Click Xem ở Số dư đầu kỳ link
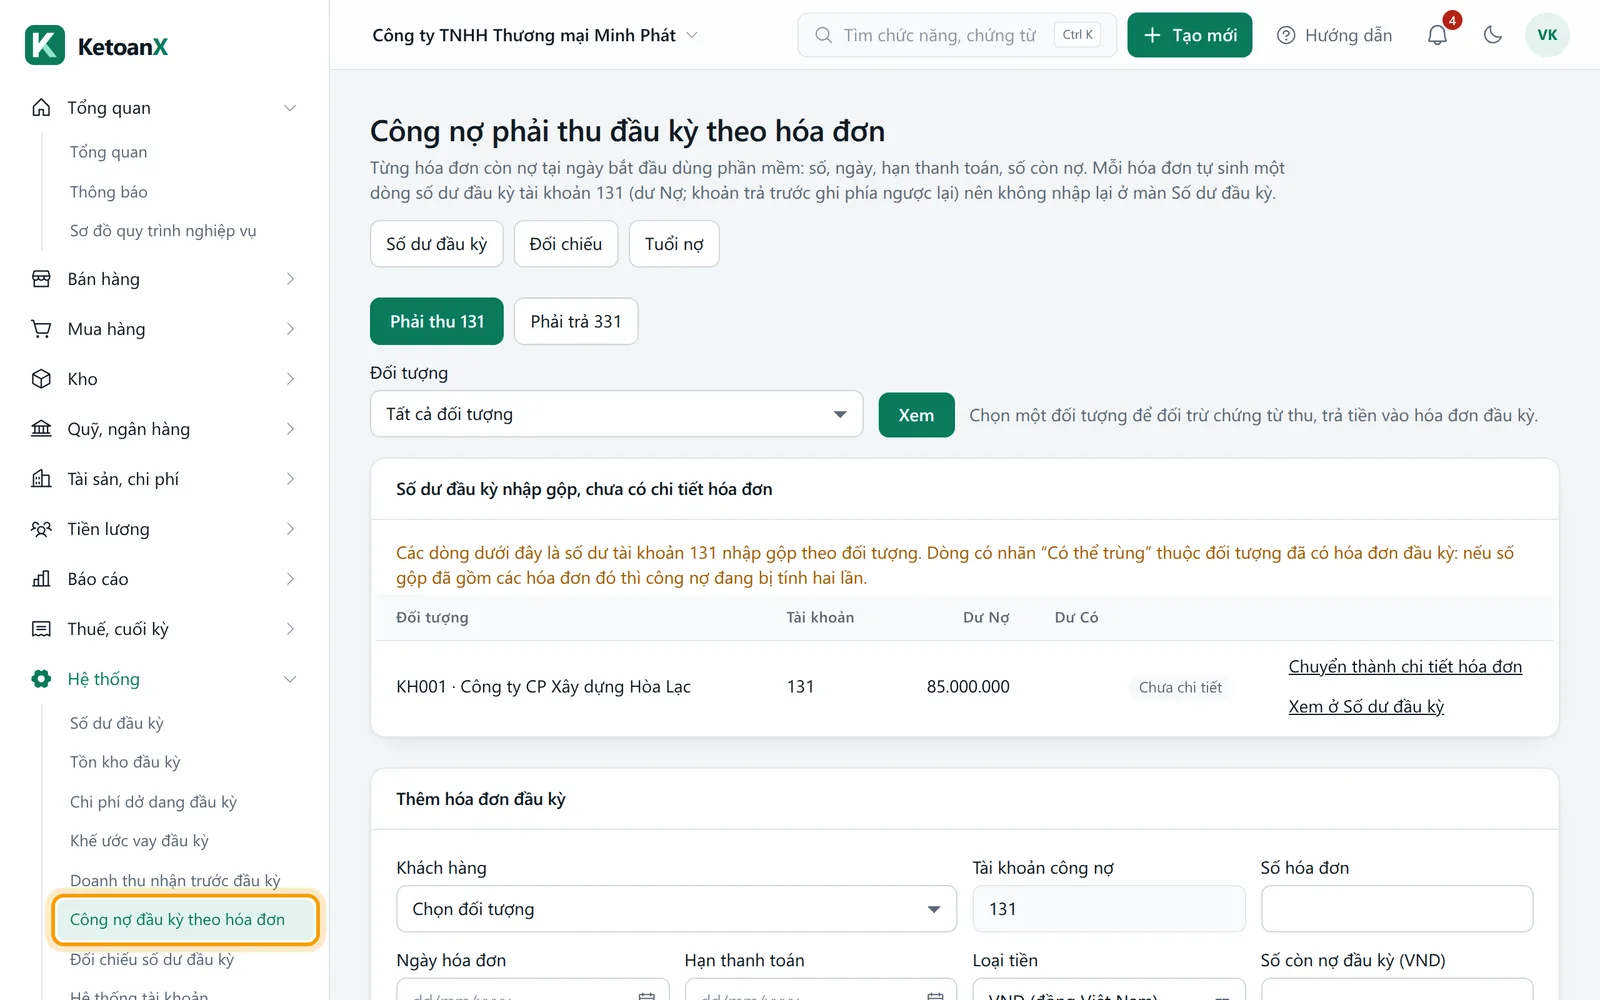Image resolution: width=1600 pixels, height=1000 pixels. 1366,707
